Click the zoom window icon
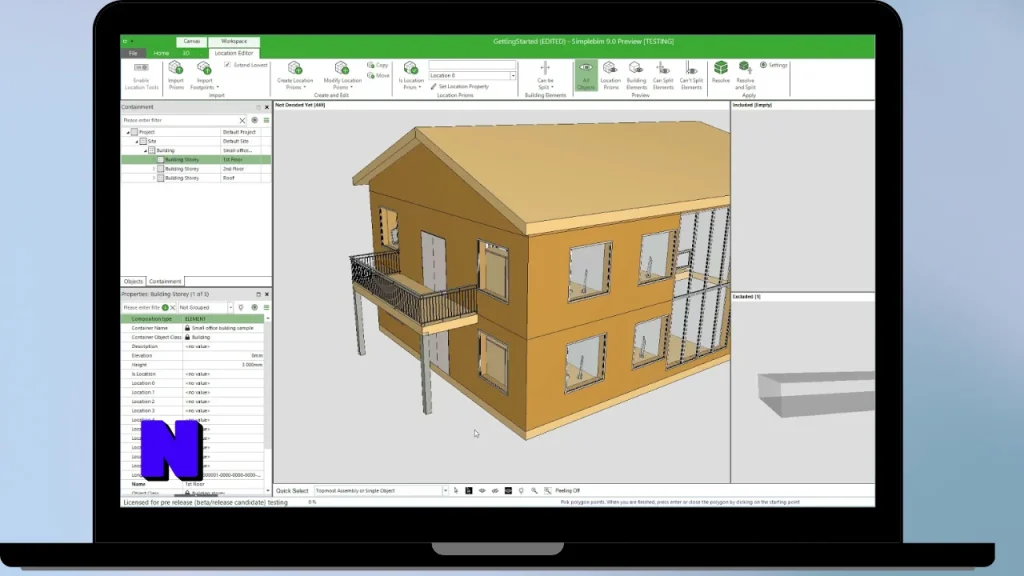This screenshot has width=1024, height=576. [547, 490]
